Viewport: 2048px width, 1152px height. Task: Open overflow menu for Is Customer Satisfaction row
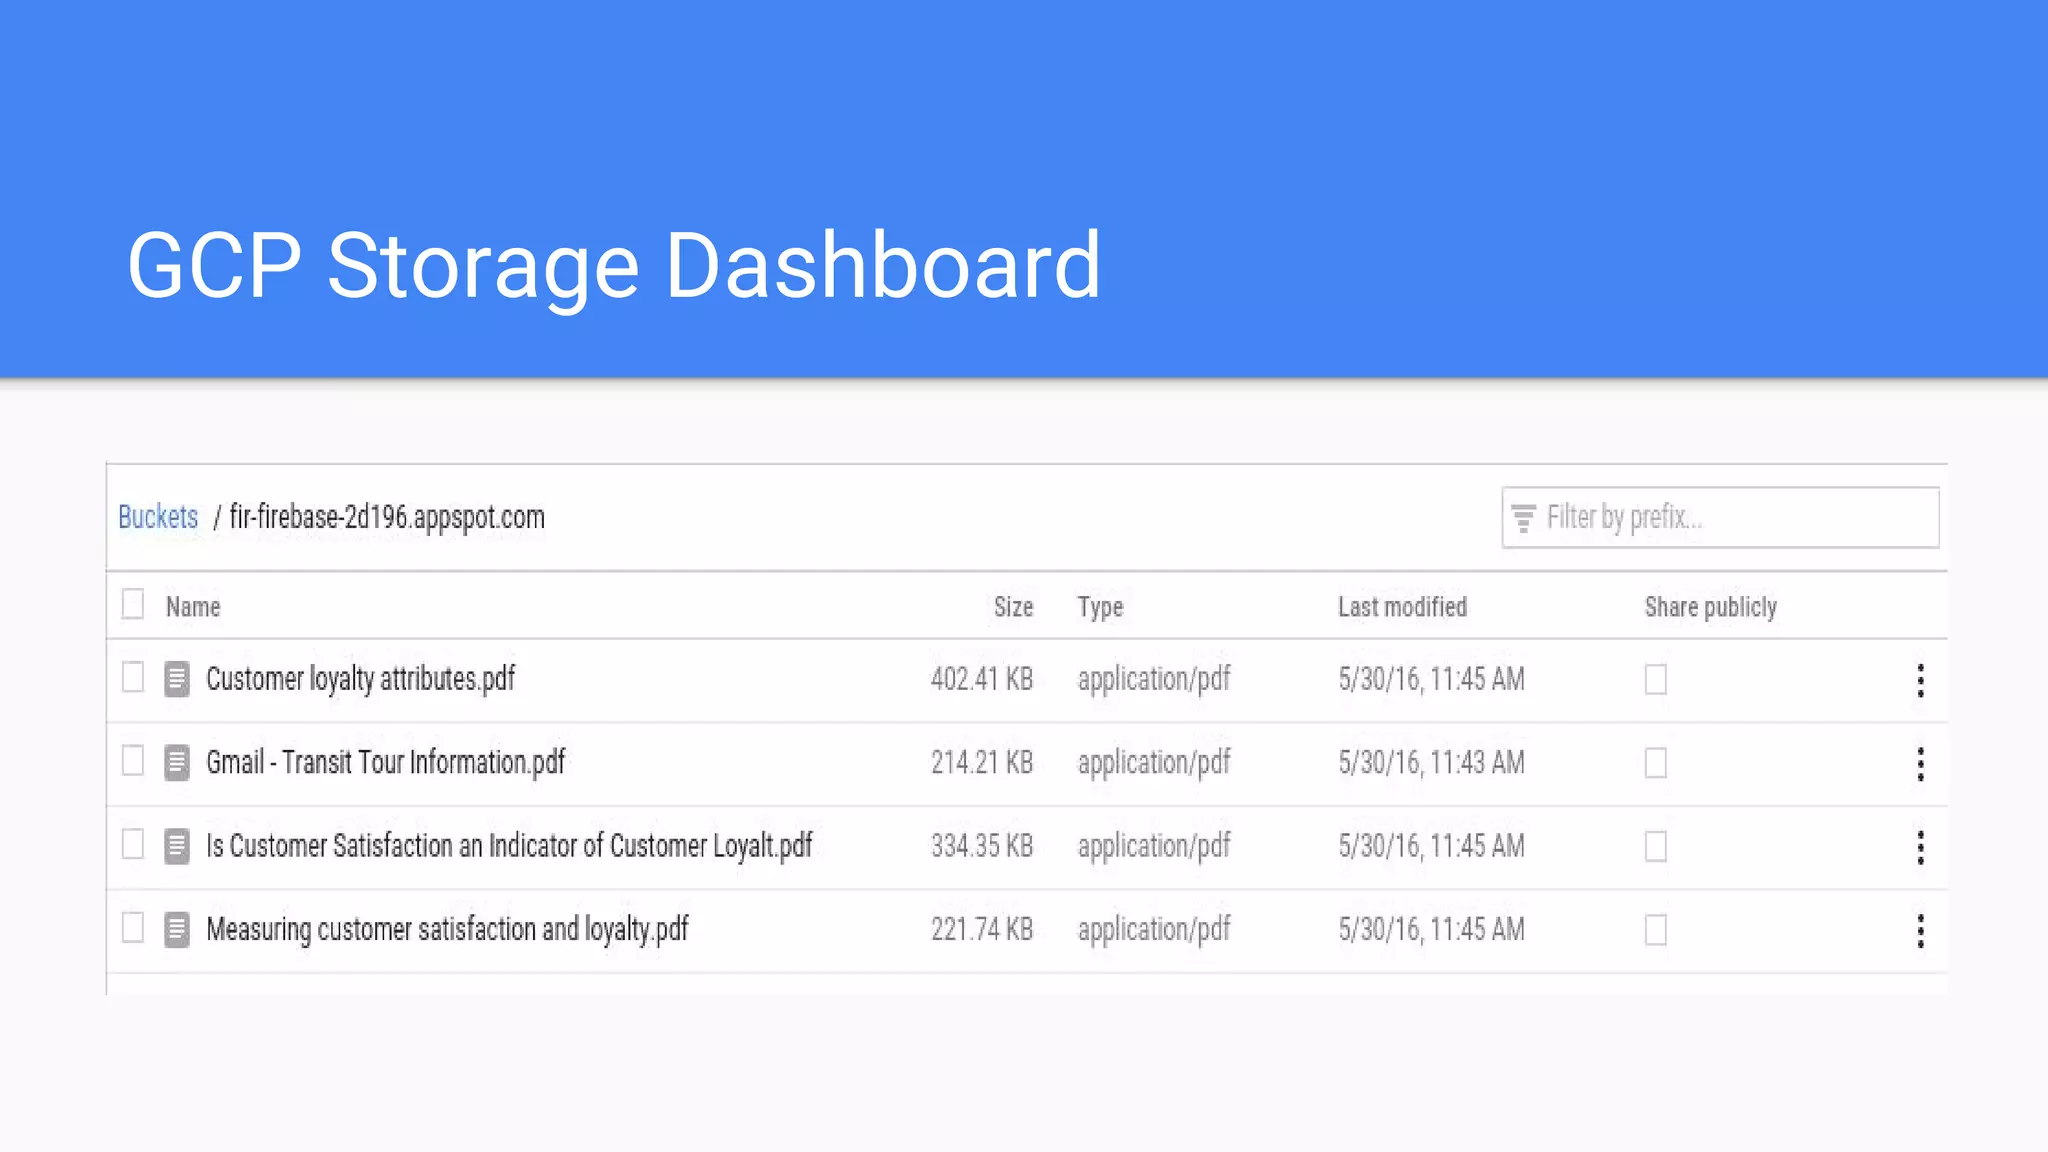click(x=1920, y=847)
